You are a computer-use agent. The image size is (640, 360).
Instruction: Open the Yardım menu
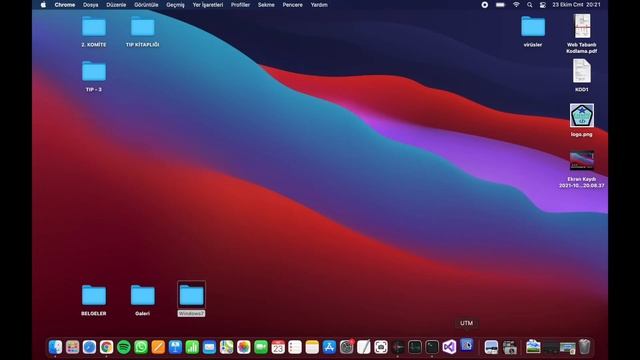(x=319, y=5)
